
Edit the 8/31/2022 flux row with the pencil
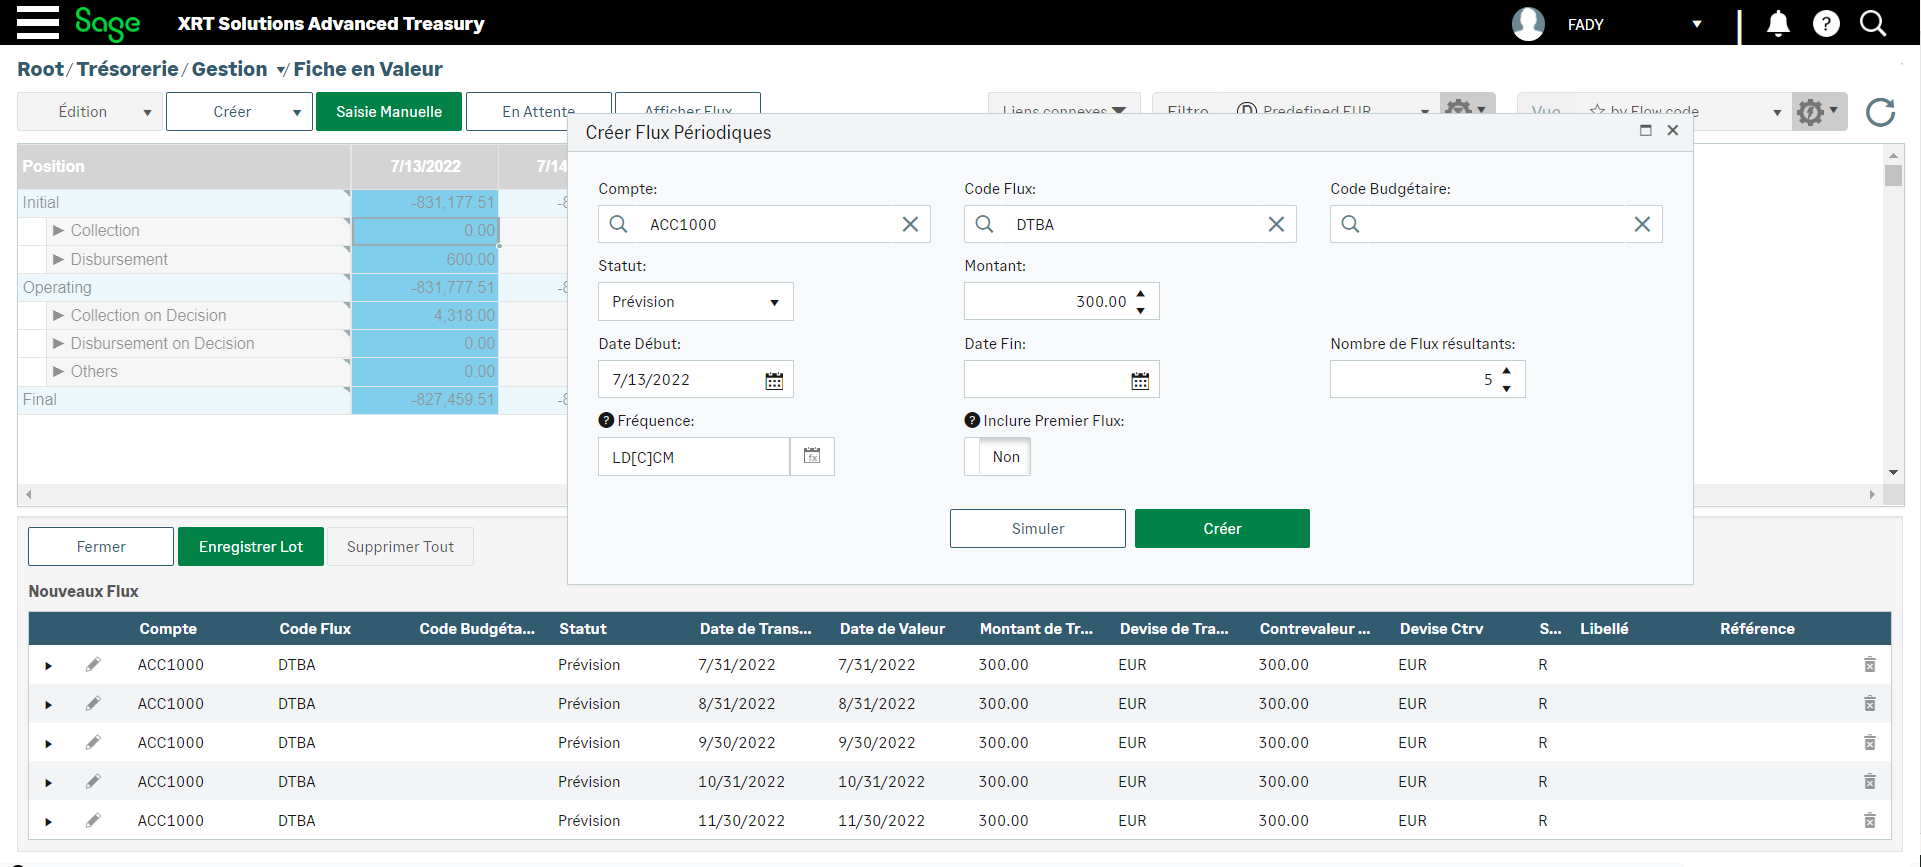[x=93, y=704]
